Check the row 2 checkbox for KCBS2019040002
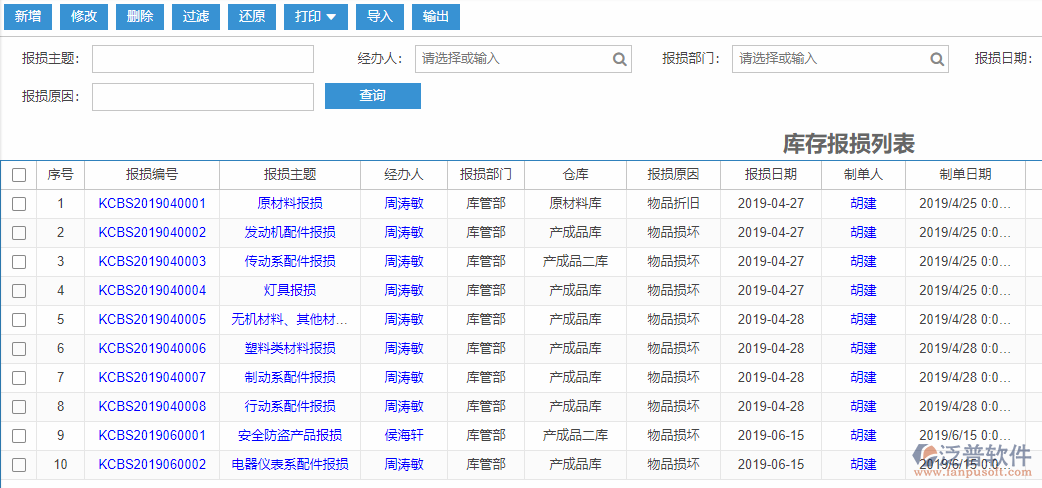The width and height of the screenshot is (1042, 488). click(19, 233)
